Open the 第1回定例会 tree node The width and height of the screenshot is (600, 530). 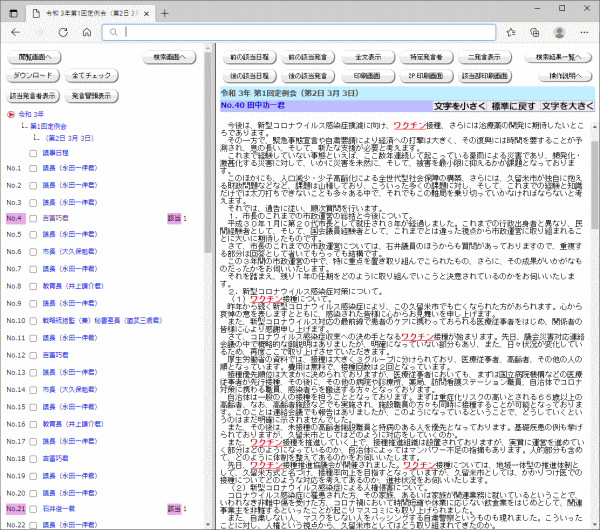(49, 126)
